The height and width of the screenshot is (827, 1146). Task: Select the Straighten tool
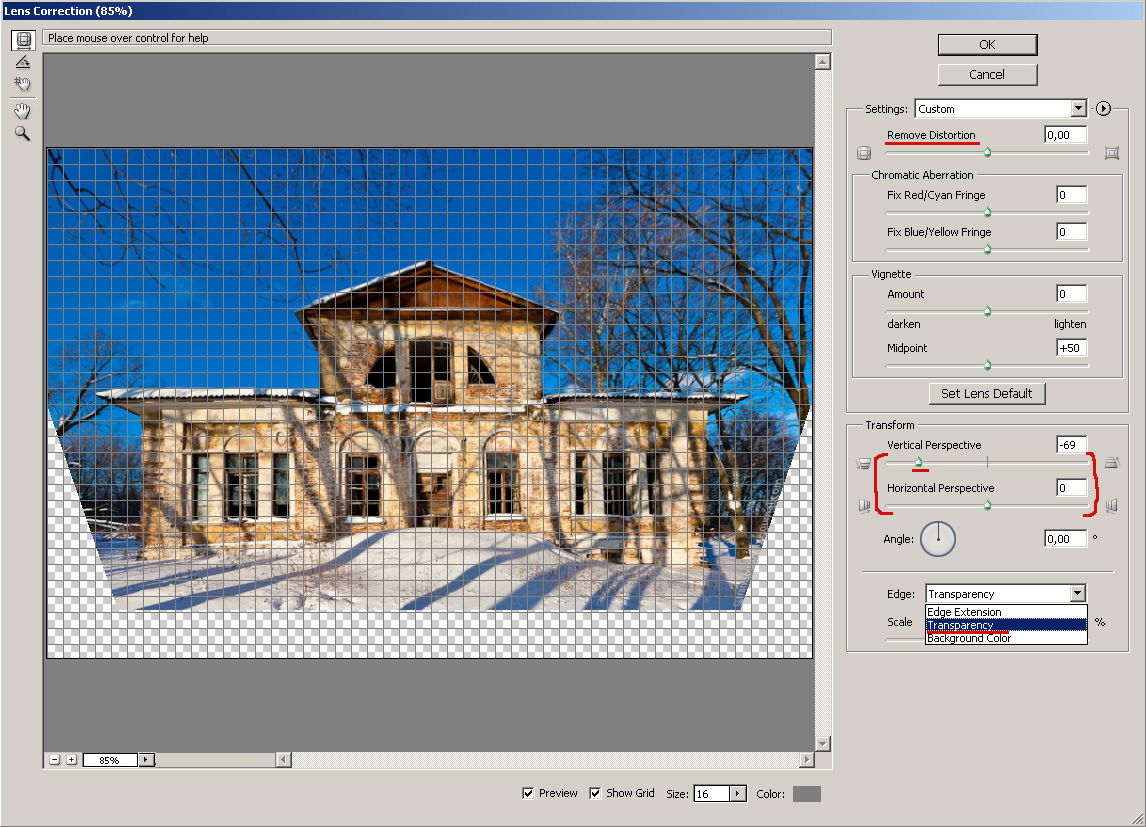tap(23, 62)
